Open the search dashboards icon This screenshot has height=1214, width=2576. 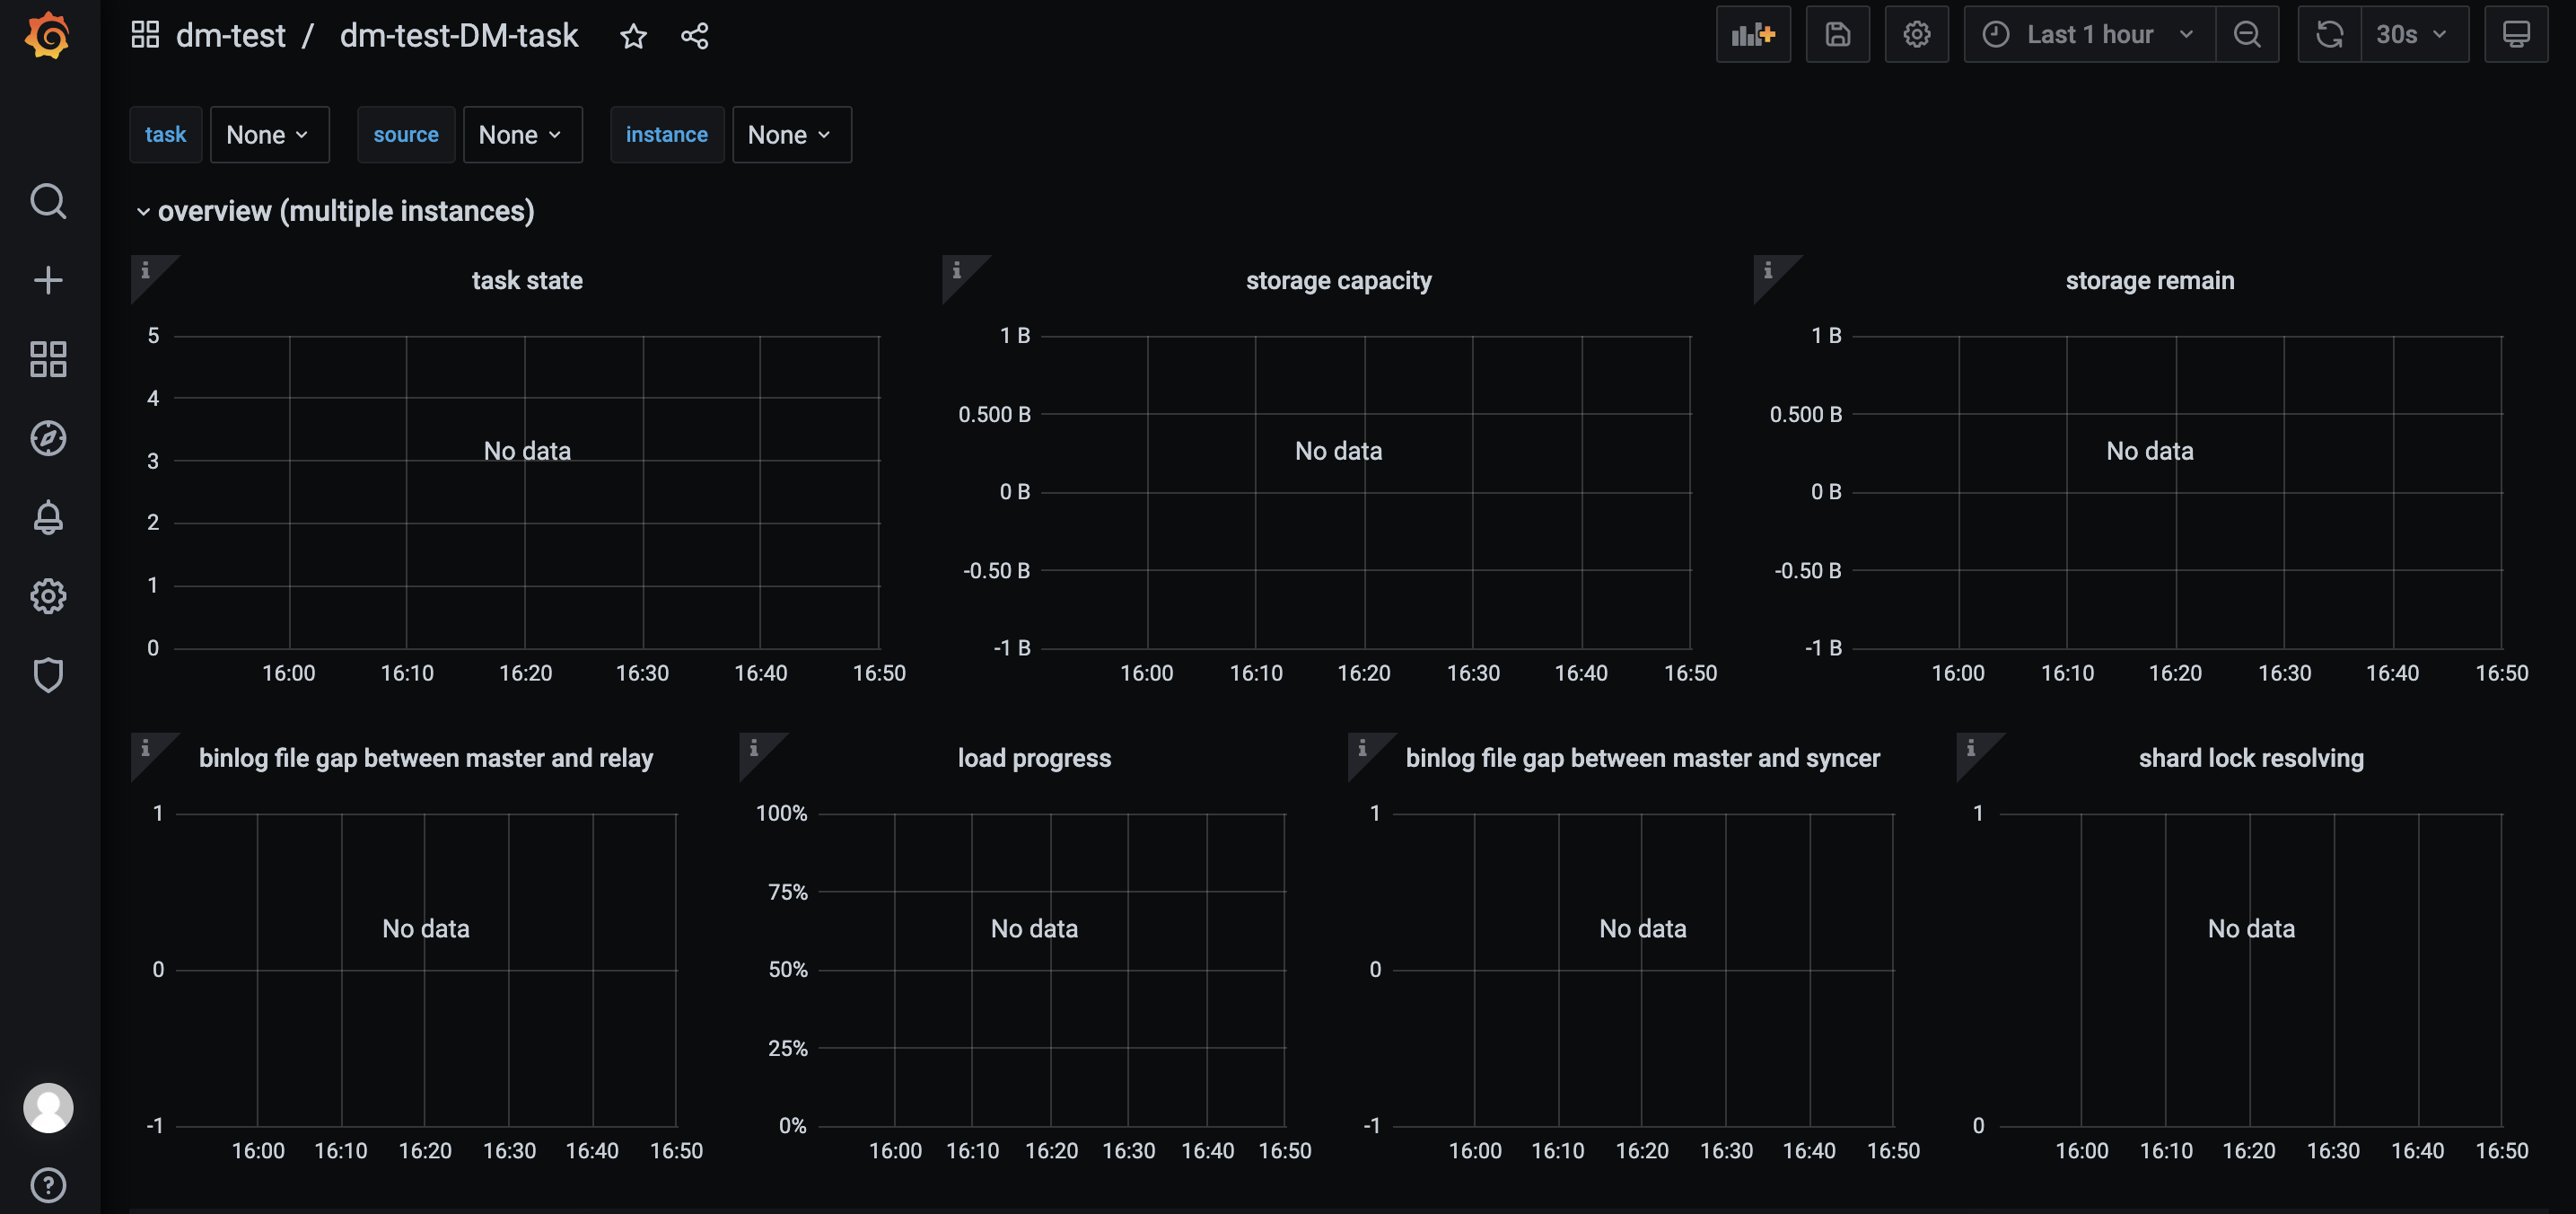[47, 201]
